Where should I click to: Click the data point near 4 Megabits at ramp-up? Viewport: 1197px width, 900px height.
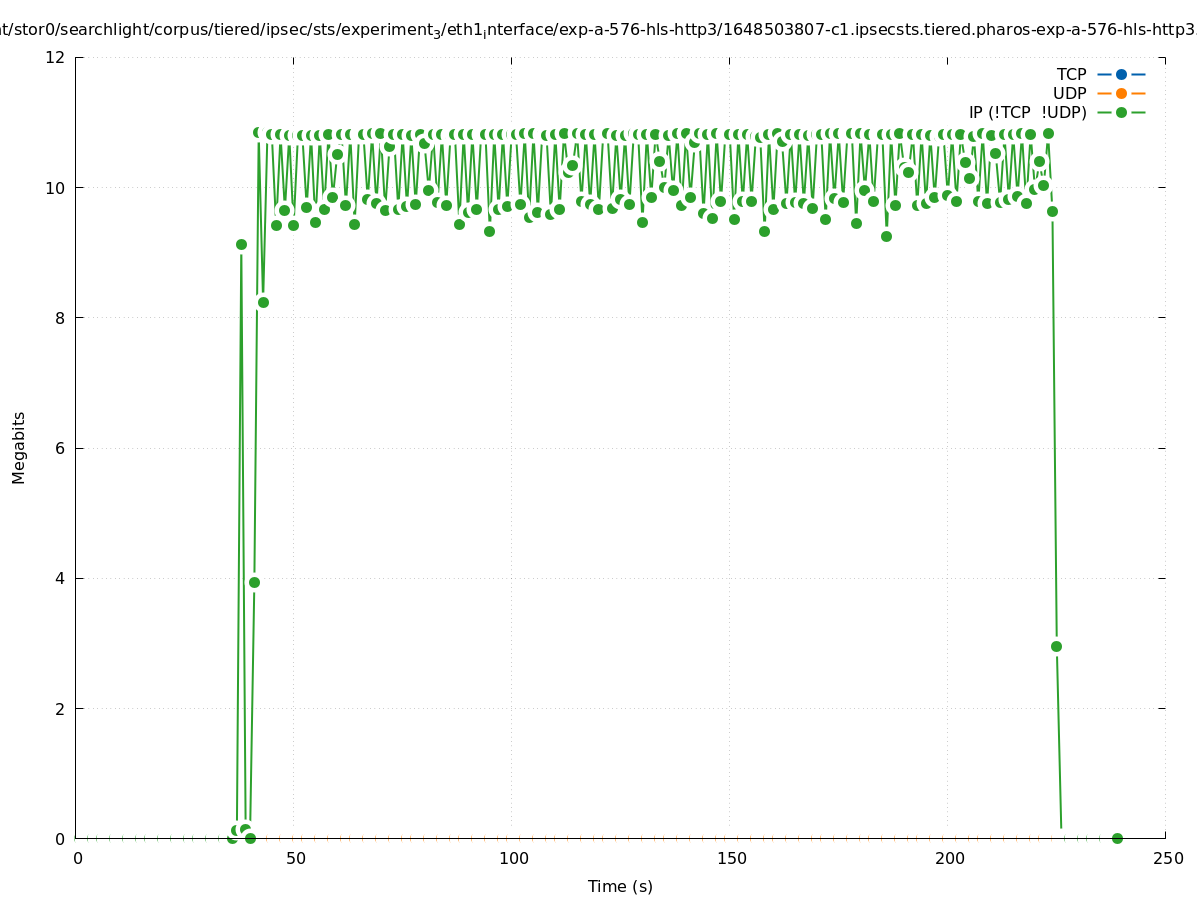pos(254,582)
